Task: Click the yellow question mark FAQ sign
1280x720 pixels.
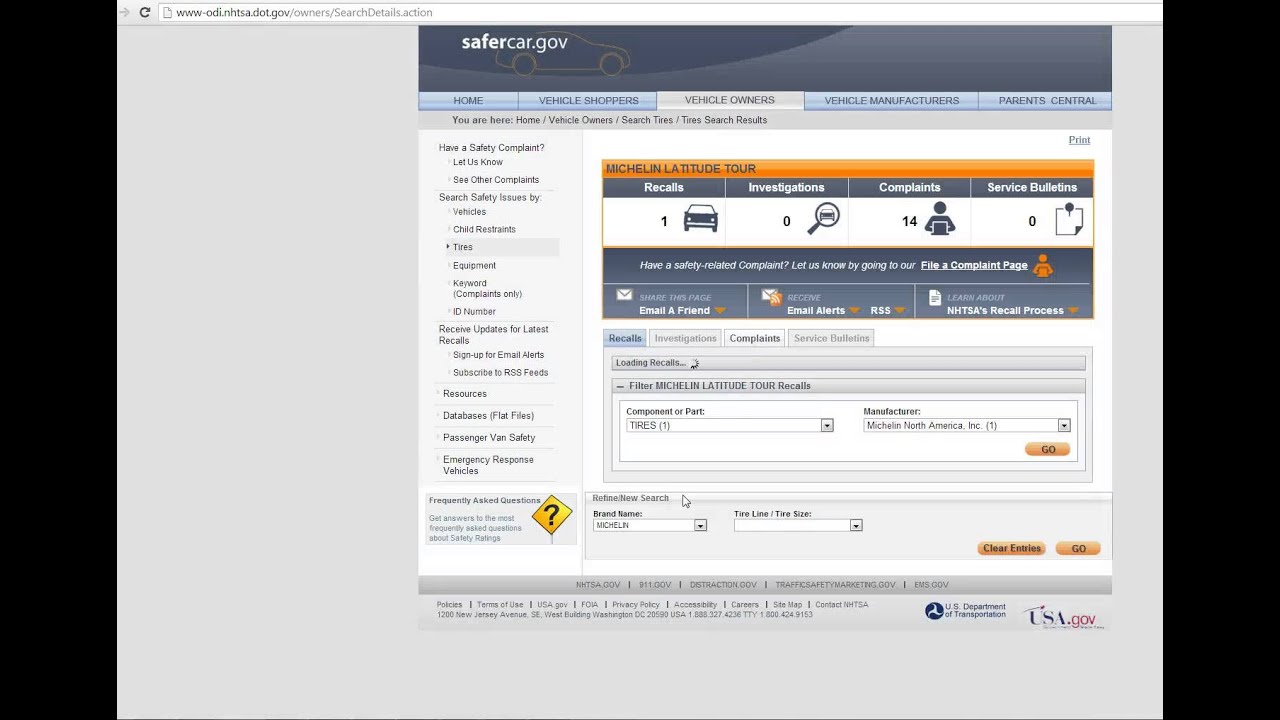Action: pyautogui.click(x=551, y=516)
